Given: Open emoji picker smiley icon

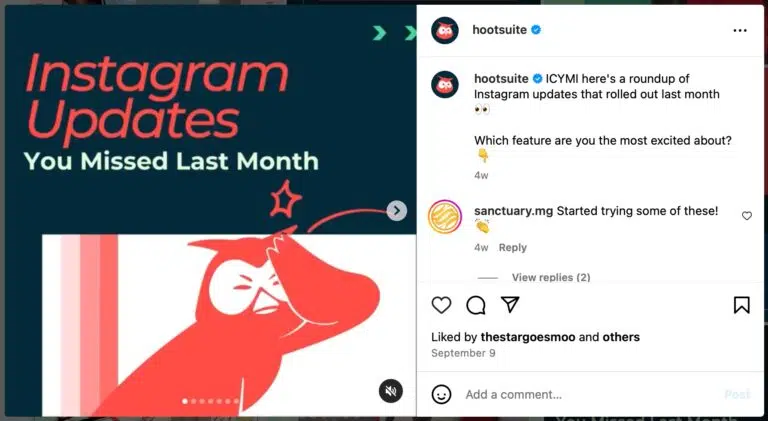Looking at the screenshot, I should click(x=441, y=394).
